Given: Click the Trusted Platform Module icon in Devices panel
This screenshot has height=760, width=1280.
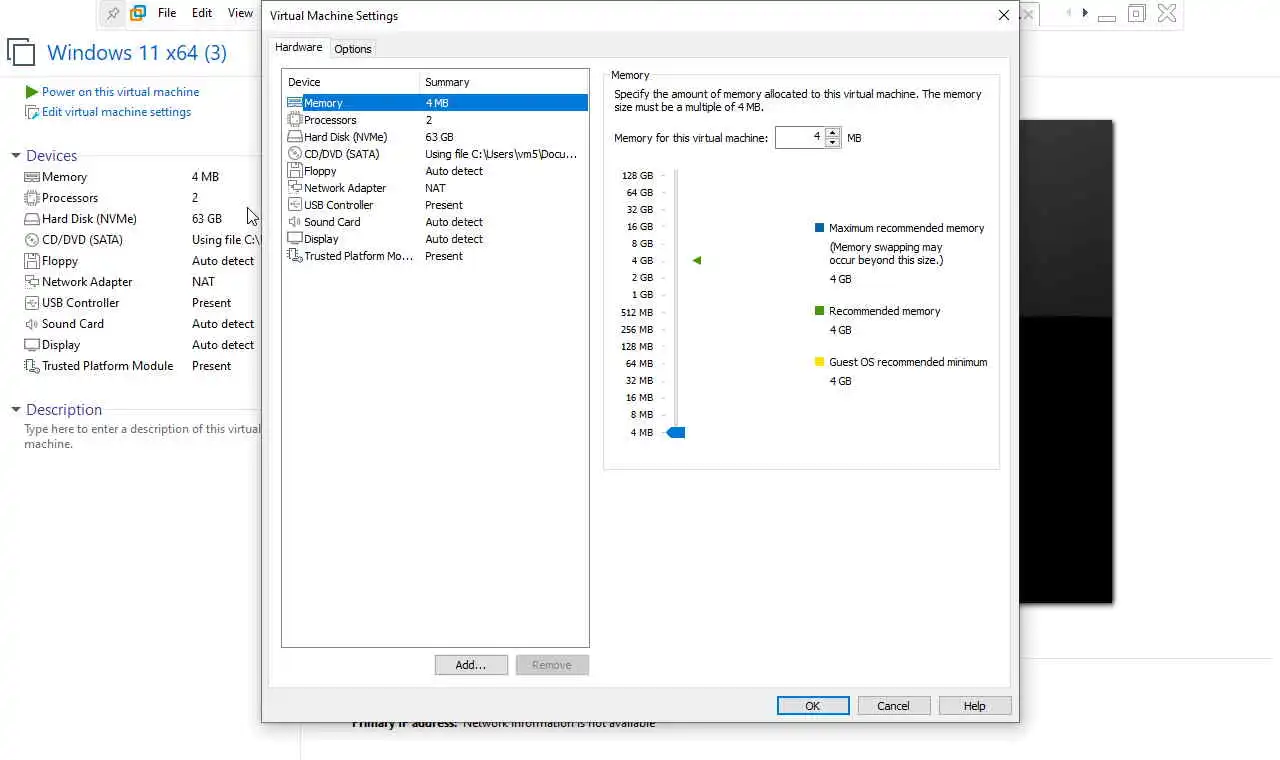Looking at the screenshot, I should (x=32, y=366).
